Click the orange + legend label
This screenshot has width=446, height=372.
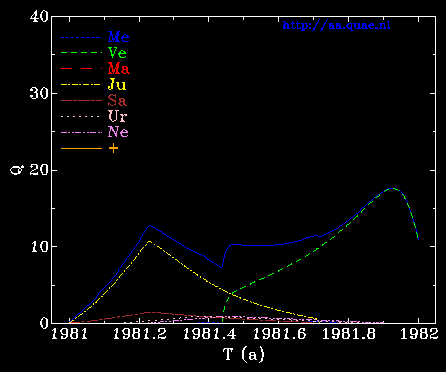pyautogui.click(x=113, y=148)
